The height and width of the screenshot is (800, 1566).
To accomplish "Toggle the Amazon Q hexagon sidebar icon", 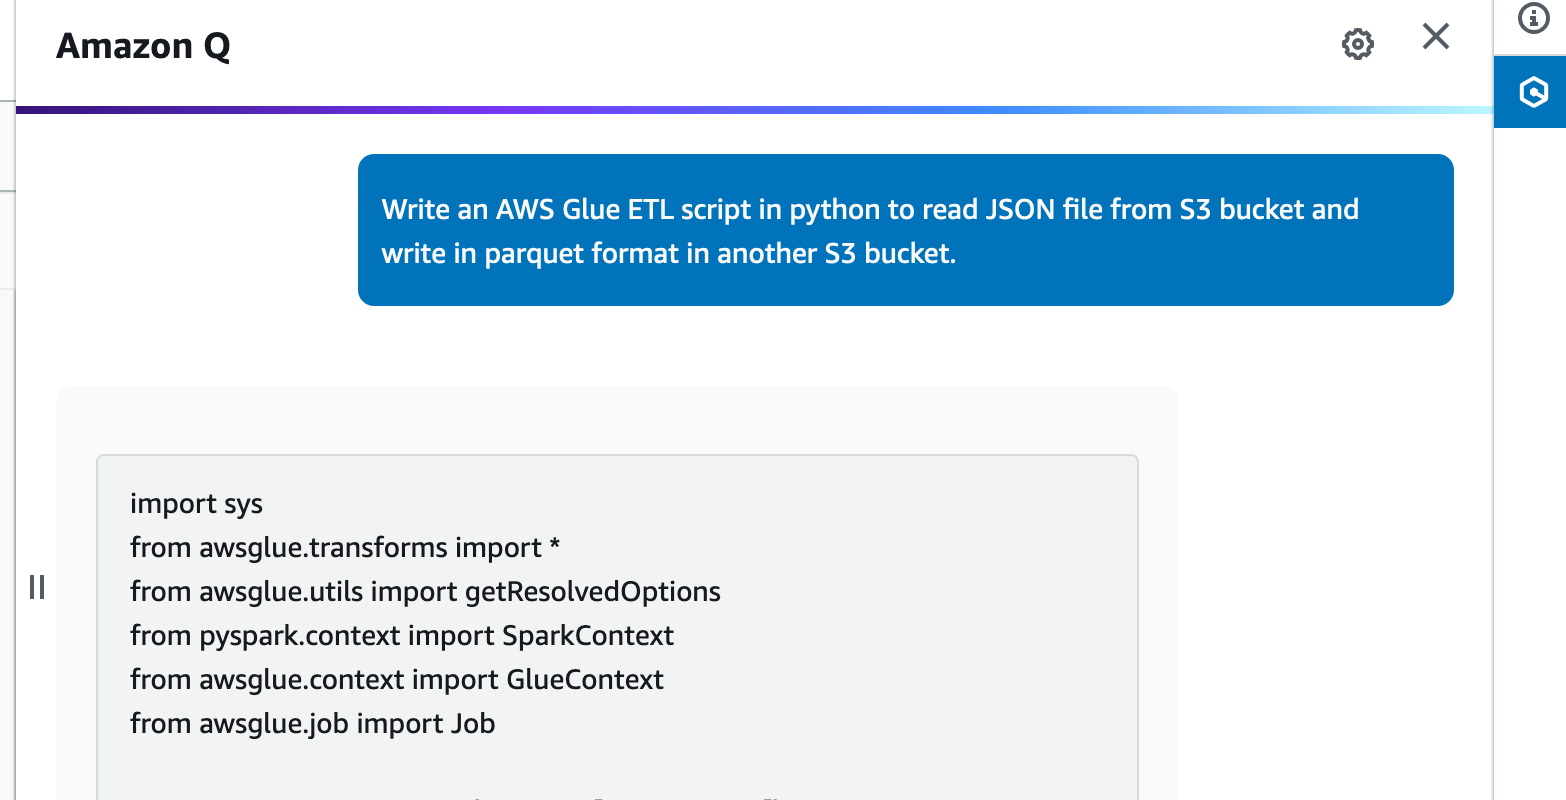I will [x=1532, y=93].
